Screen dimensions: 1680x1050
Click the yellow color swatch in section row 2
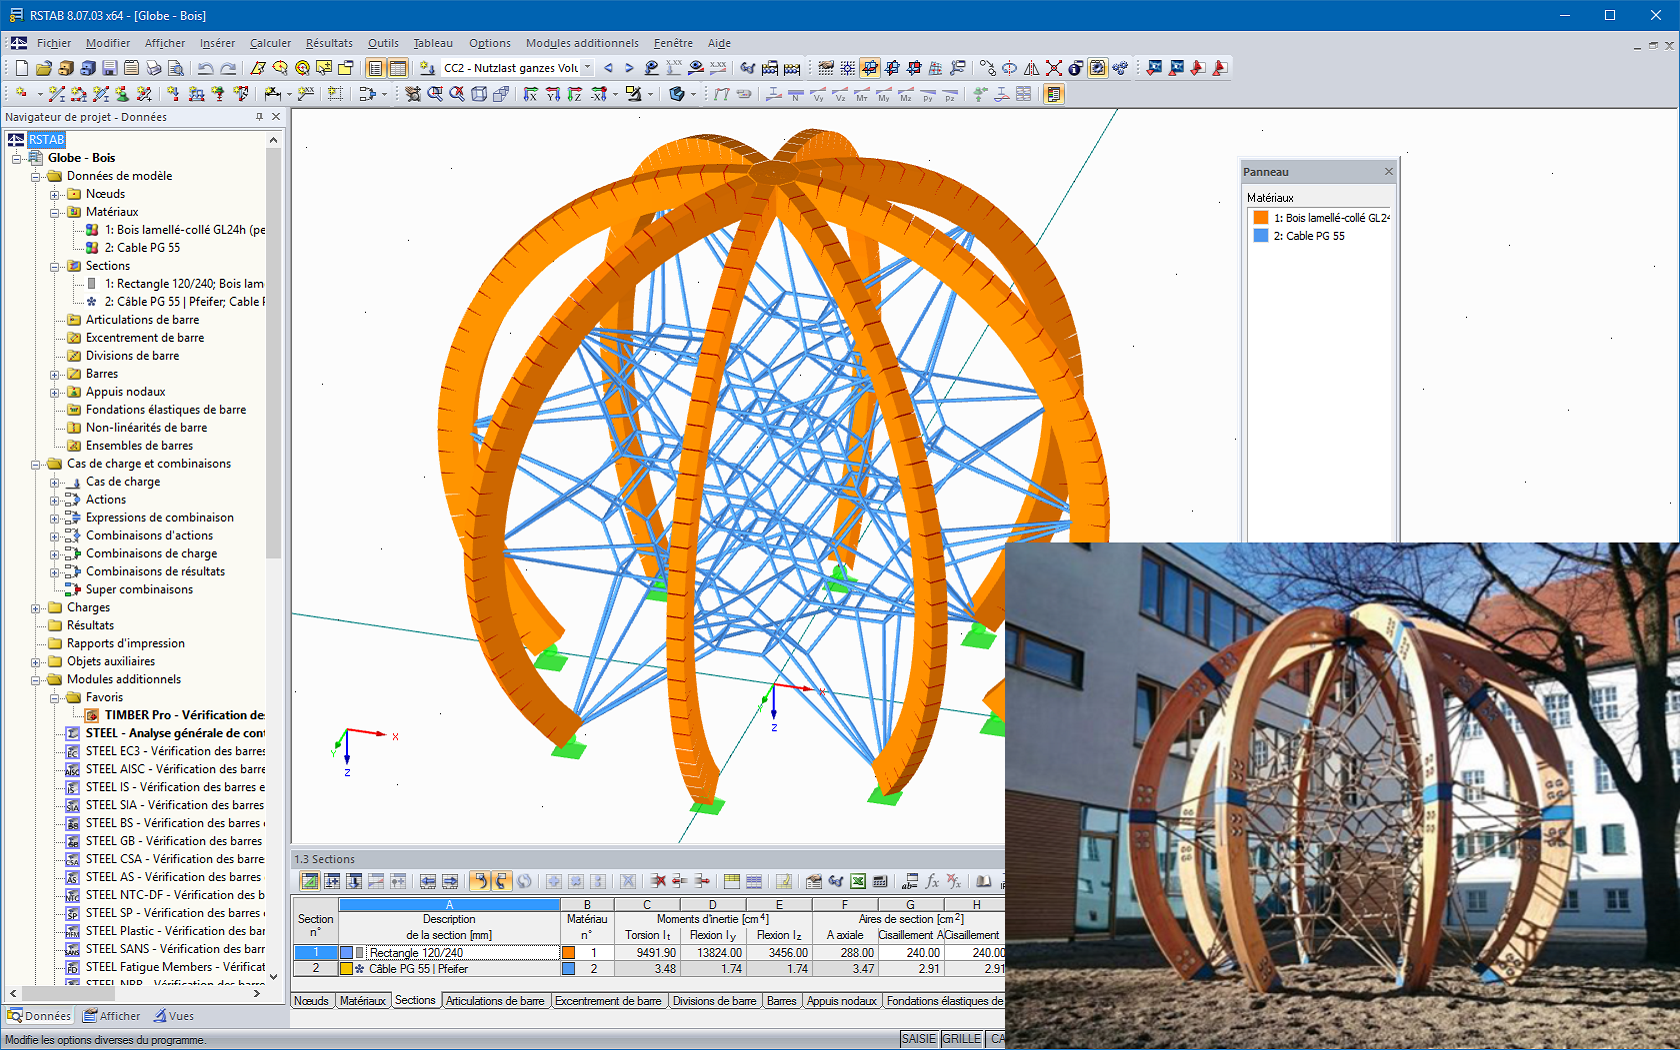(346, 969)
